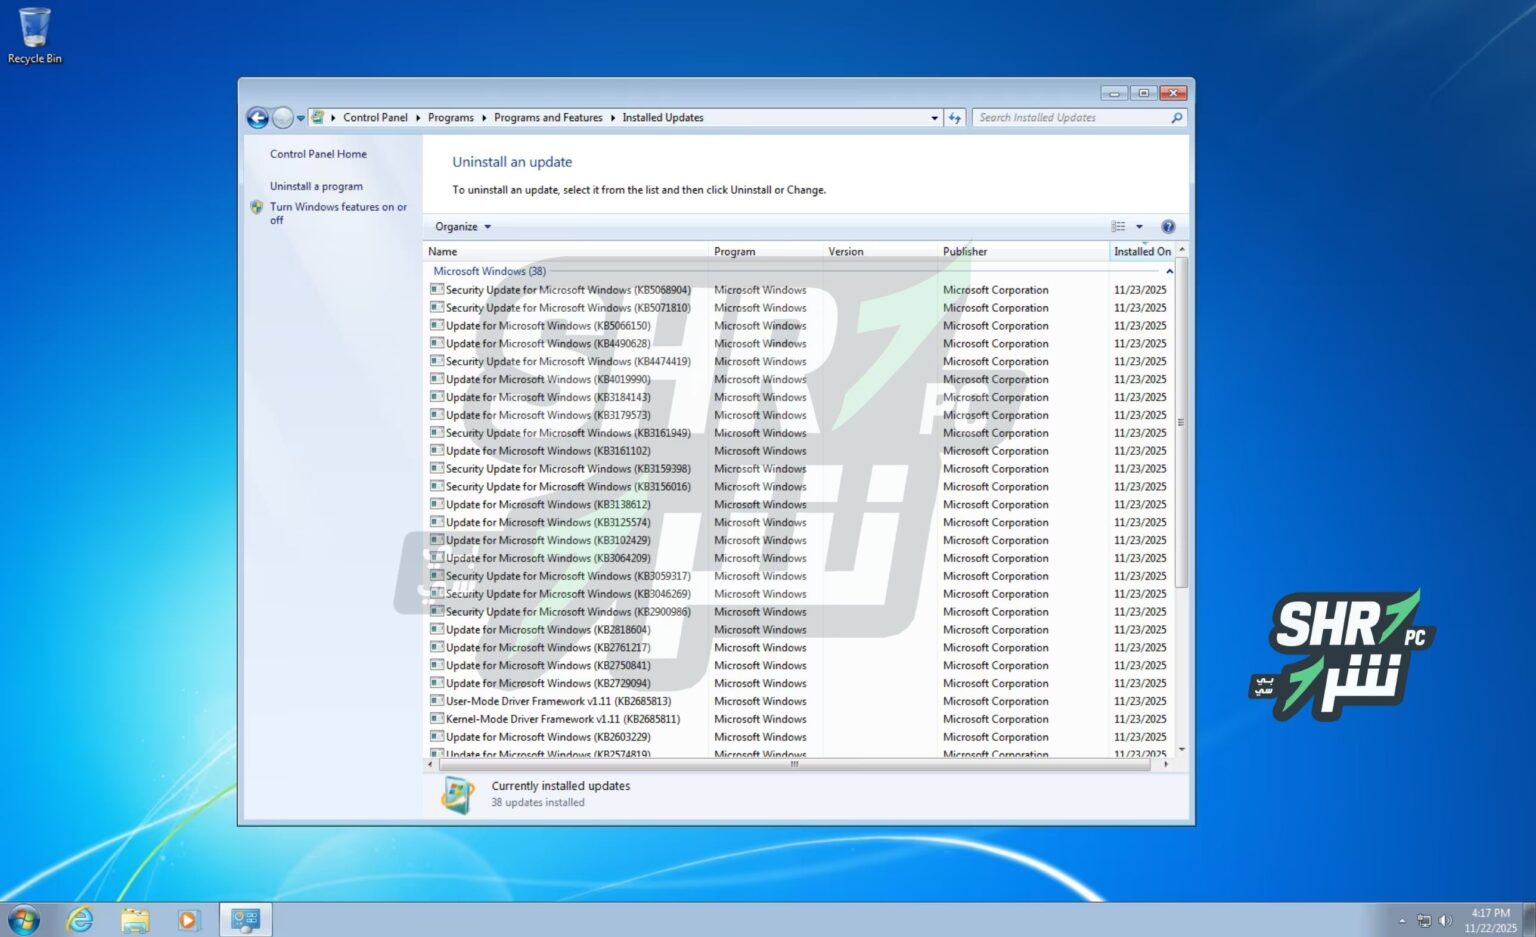Open the Start menu orb
The height and width of the screenshot is (937, 1536).
[x=22, y=918]
